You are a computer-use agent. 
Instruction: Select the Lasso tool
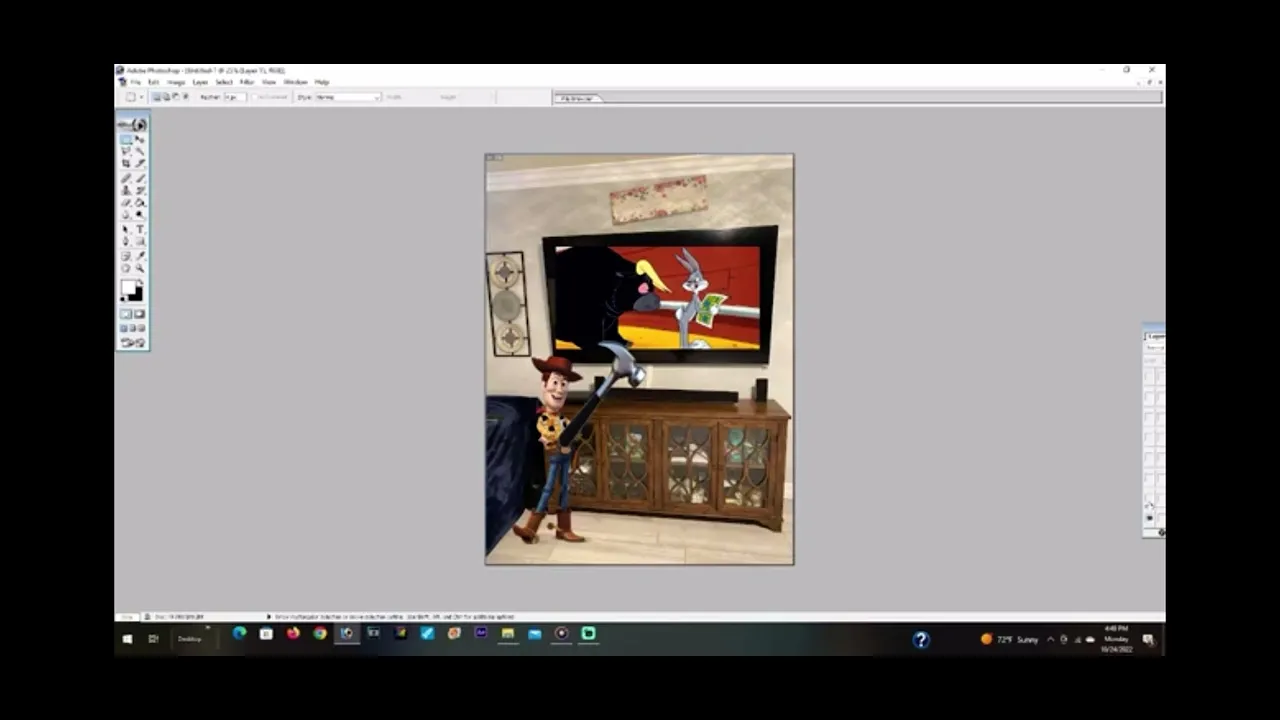(x=127, y=152)
